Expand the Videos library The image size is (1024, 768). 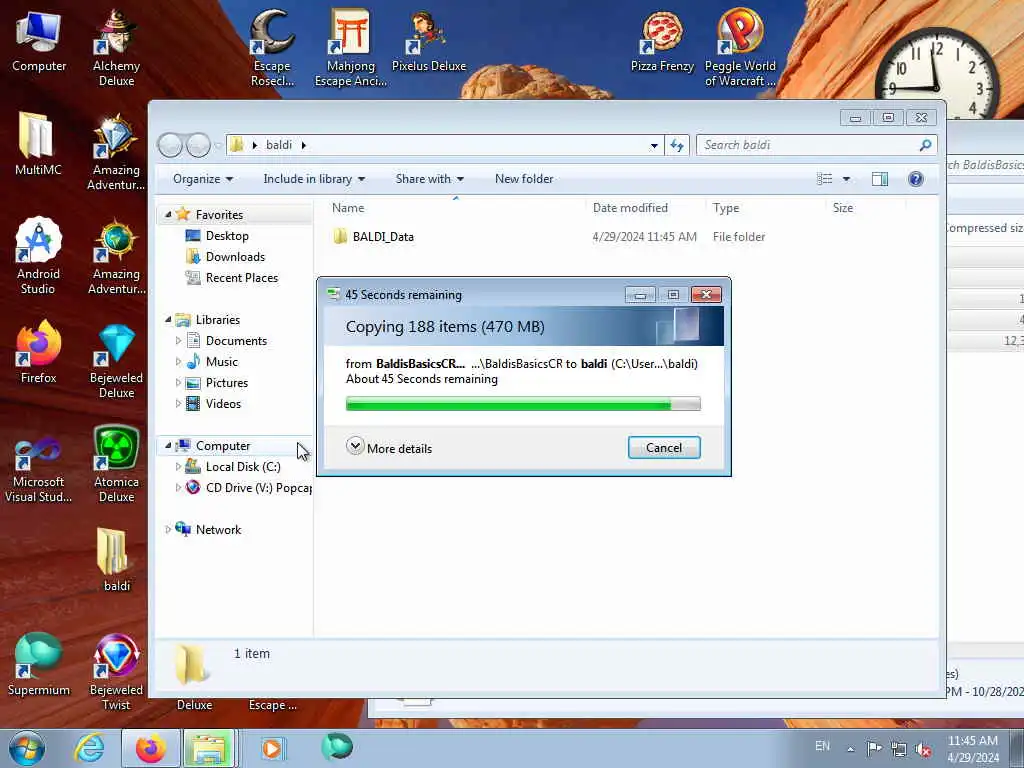point(178,404)
